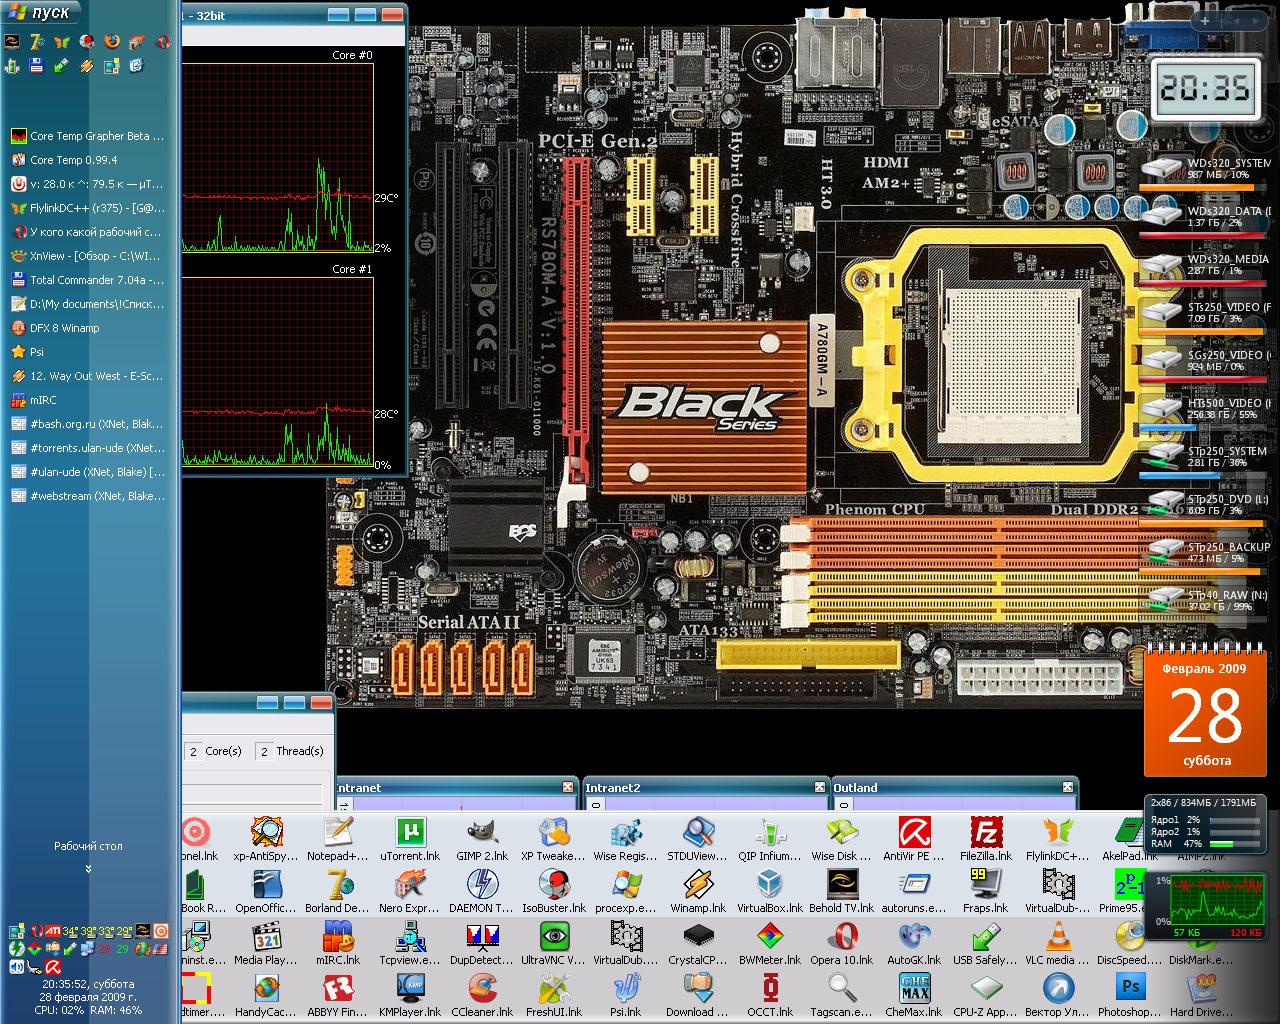This screenshot has width=1280, height=1024.
Task: Click the plus button on sidebar header
Action: tap(1205, 20)
